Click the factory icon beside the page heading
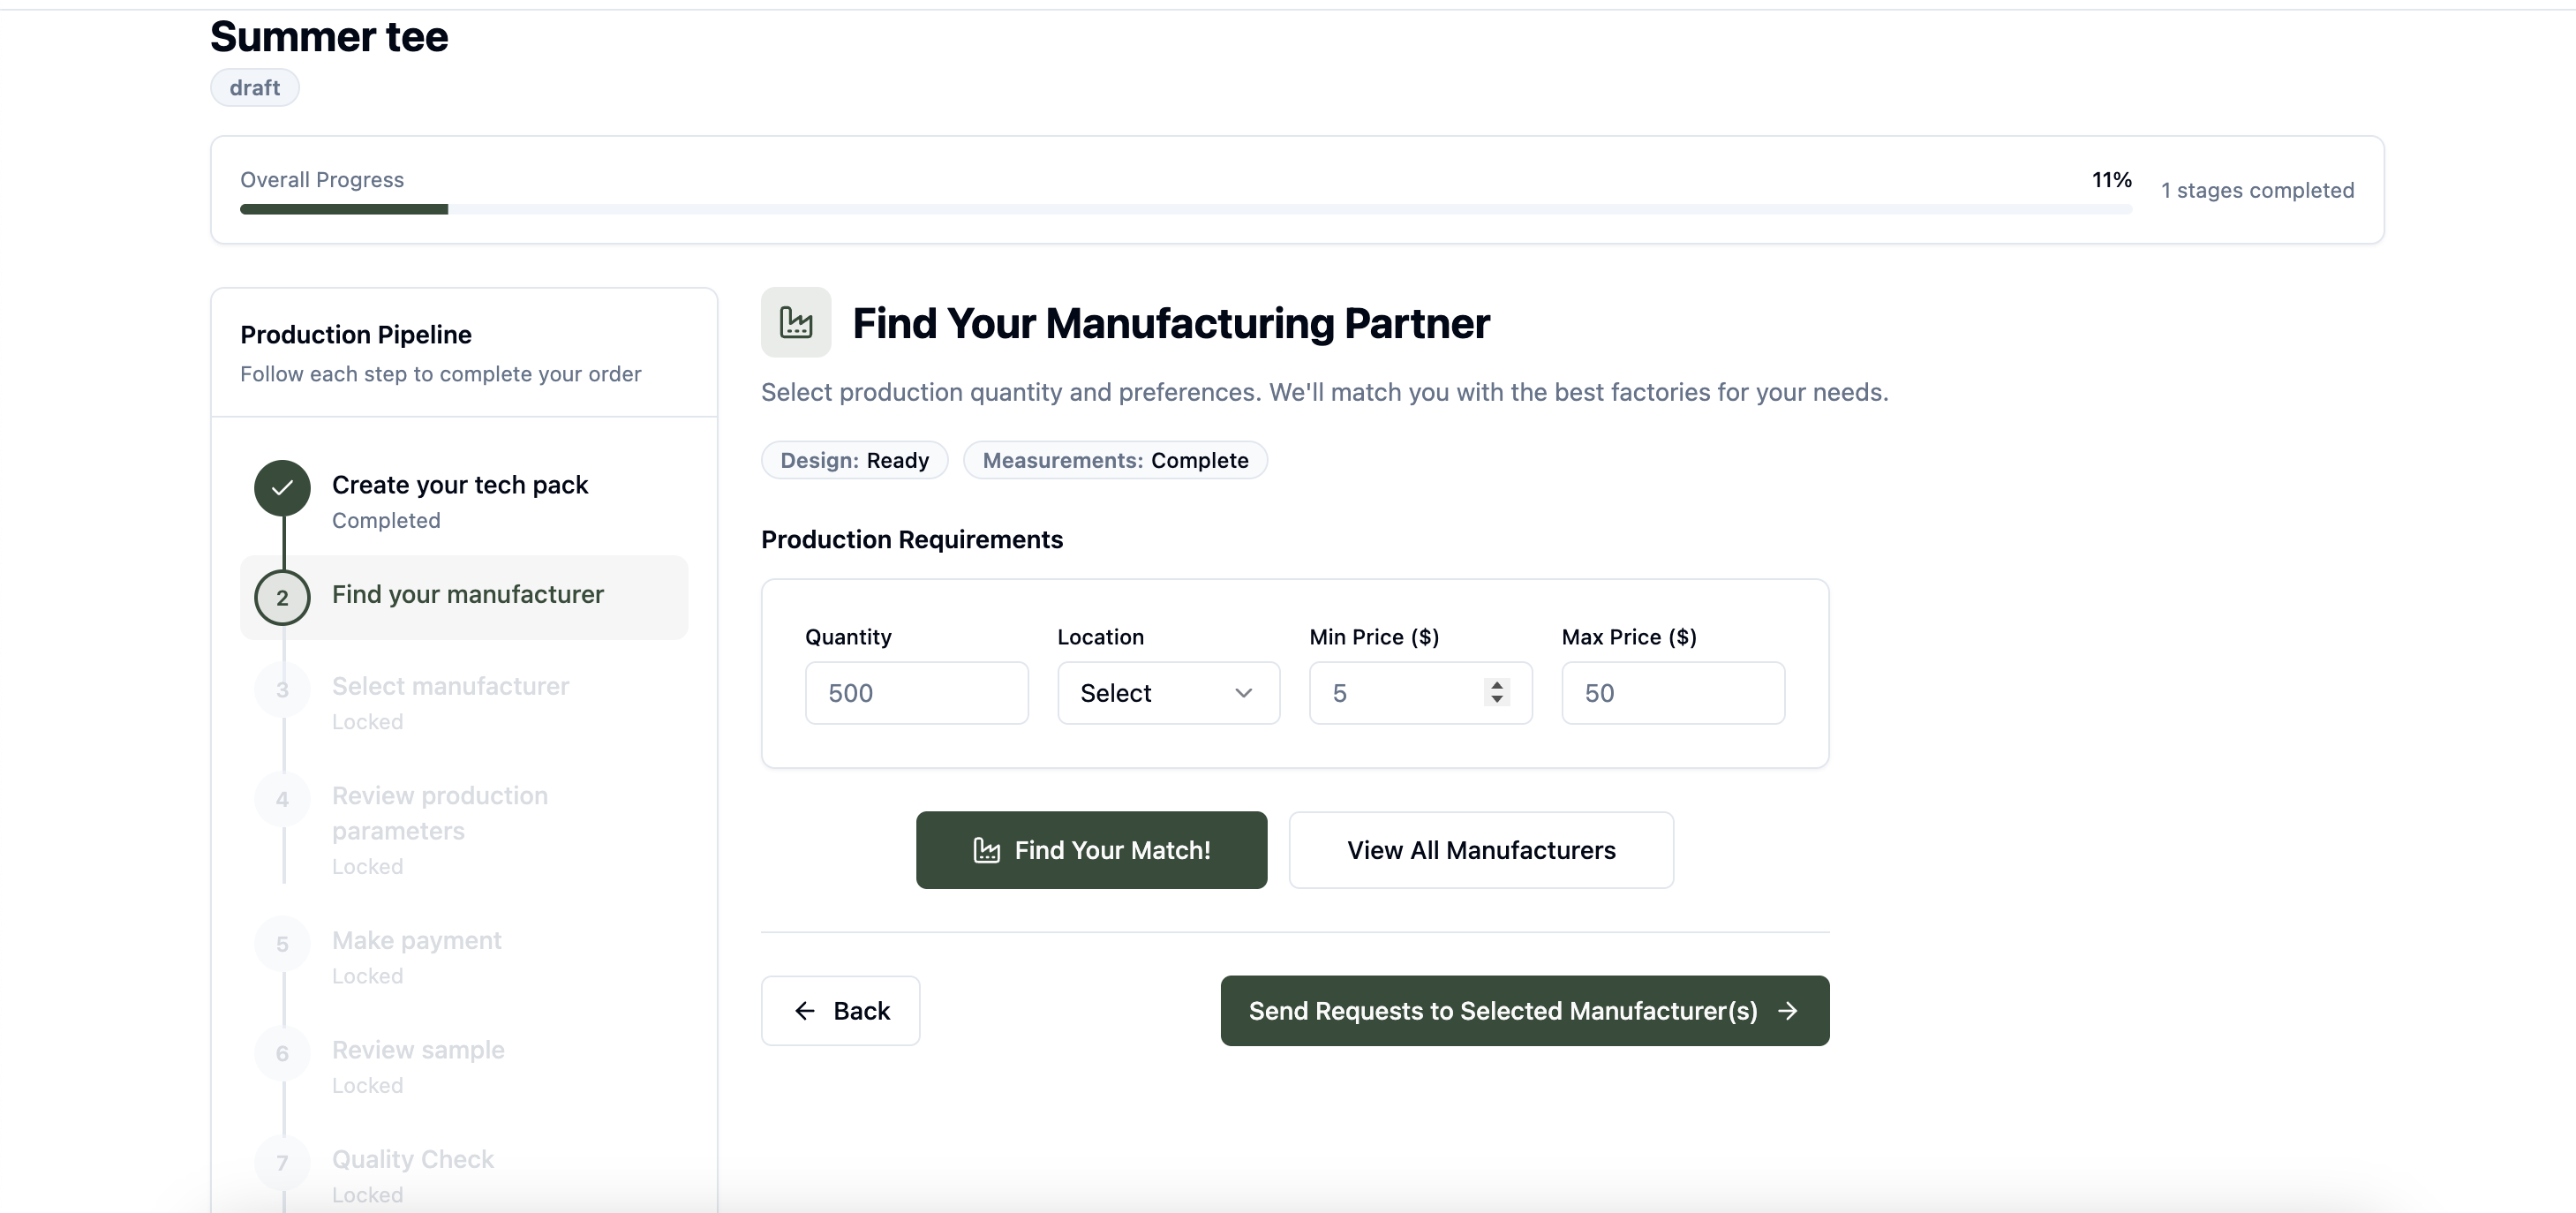Screen dimensions: 2576x1213 tap(796, 322)
